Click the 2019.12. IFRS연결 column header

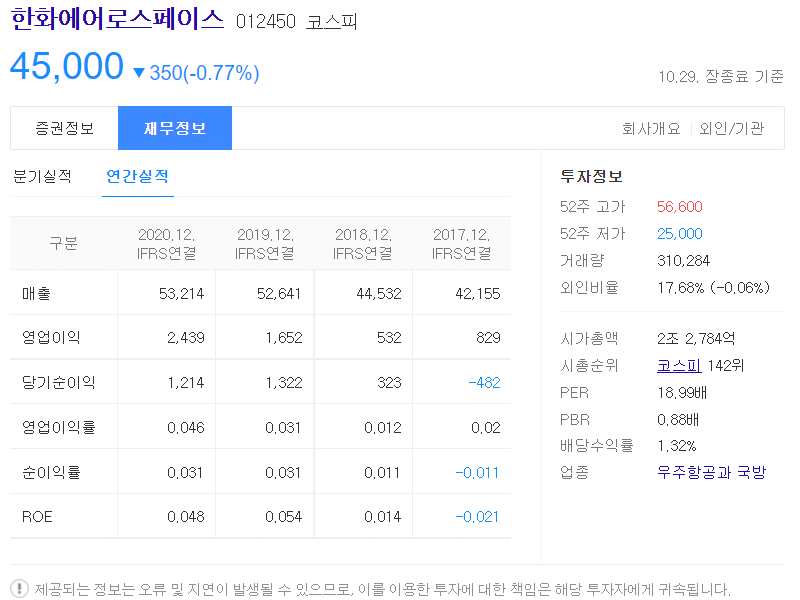(264, 243)
